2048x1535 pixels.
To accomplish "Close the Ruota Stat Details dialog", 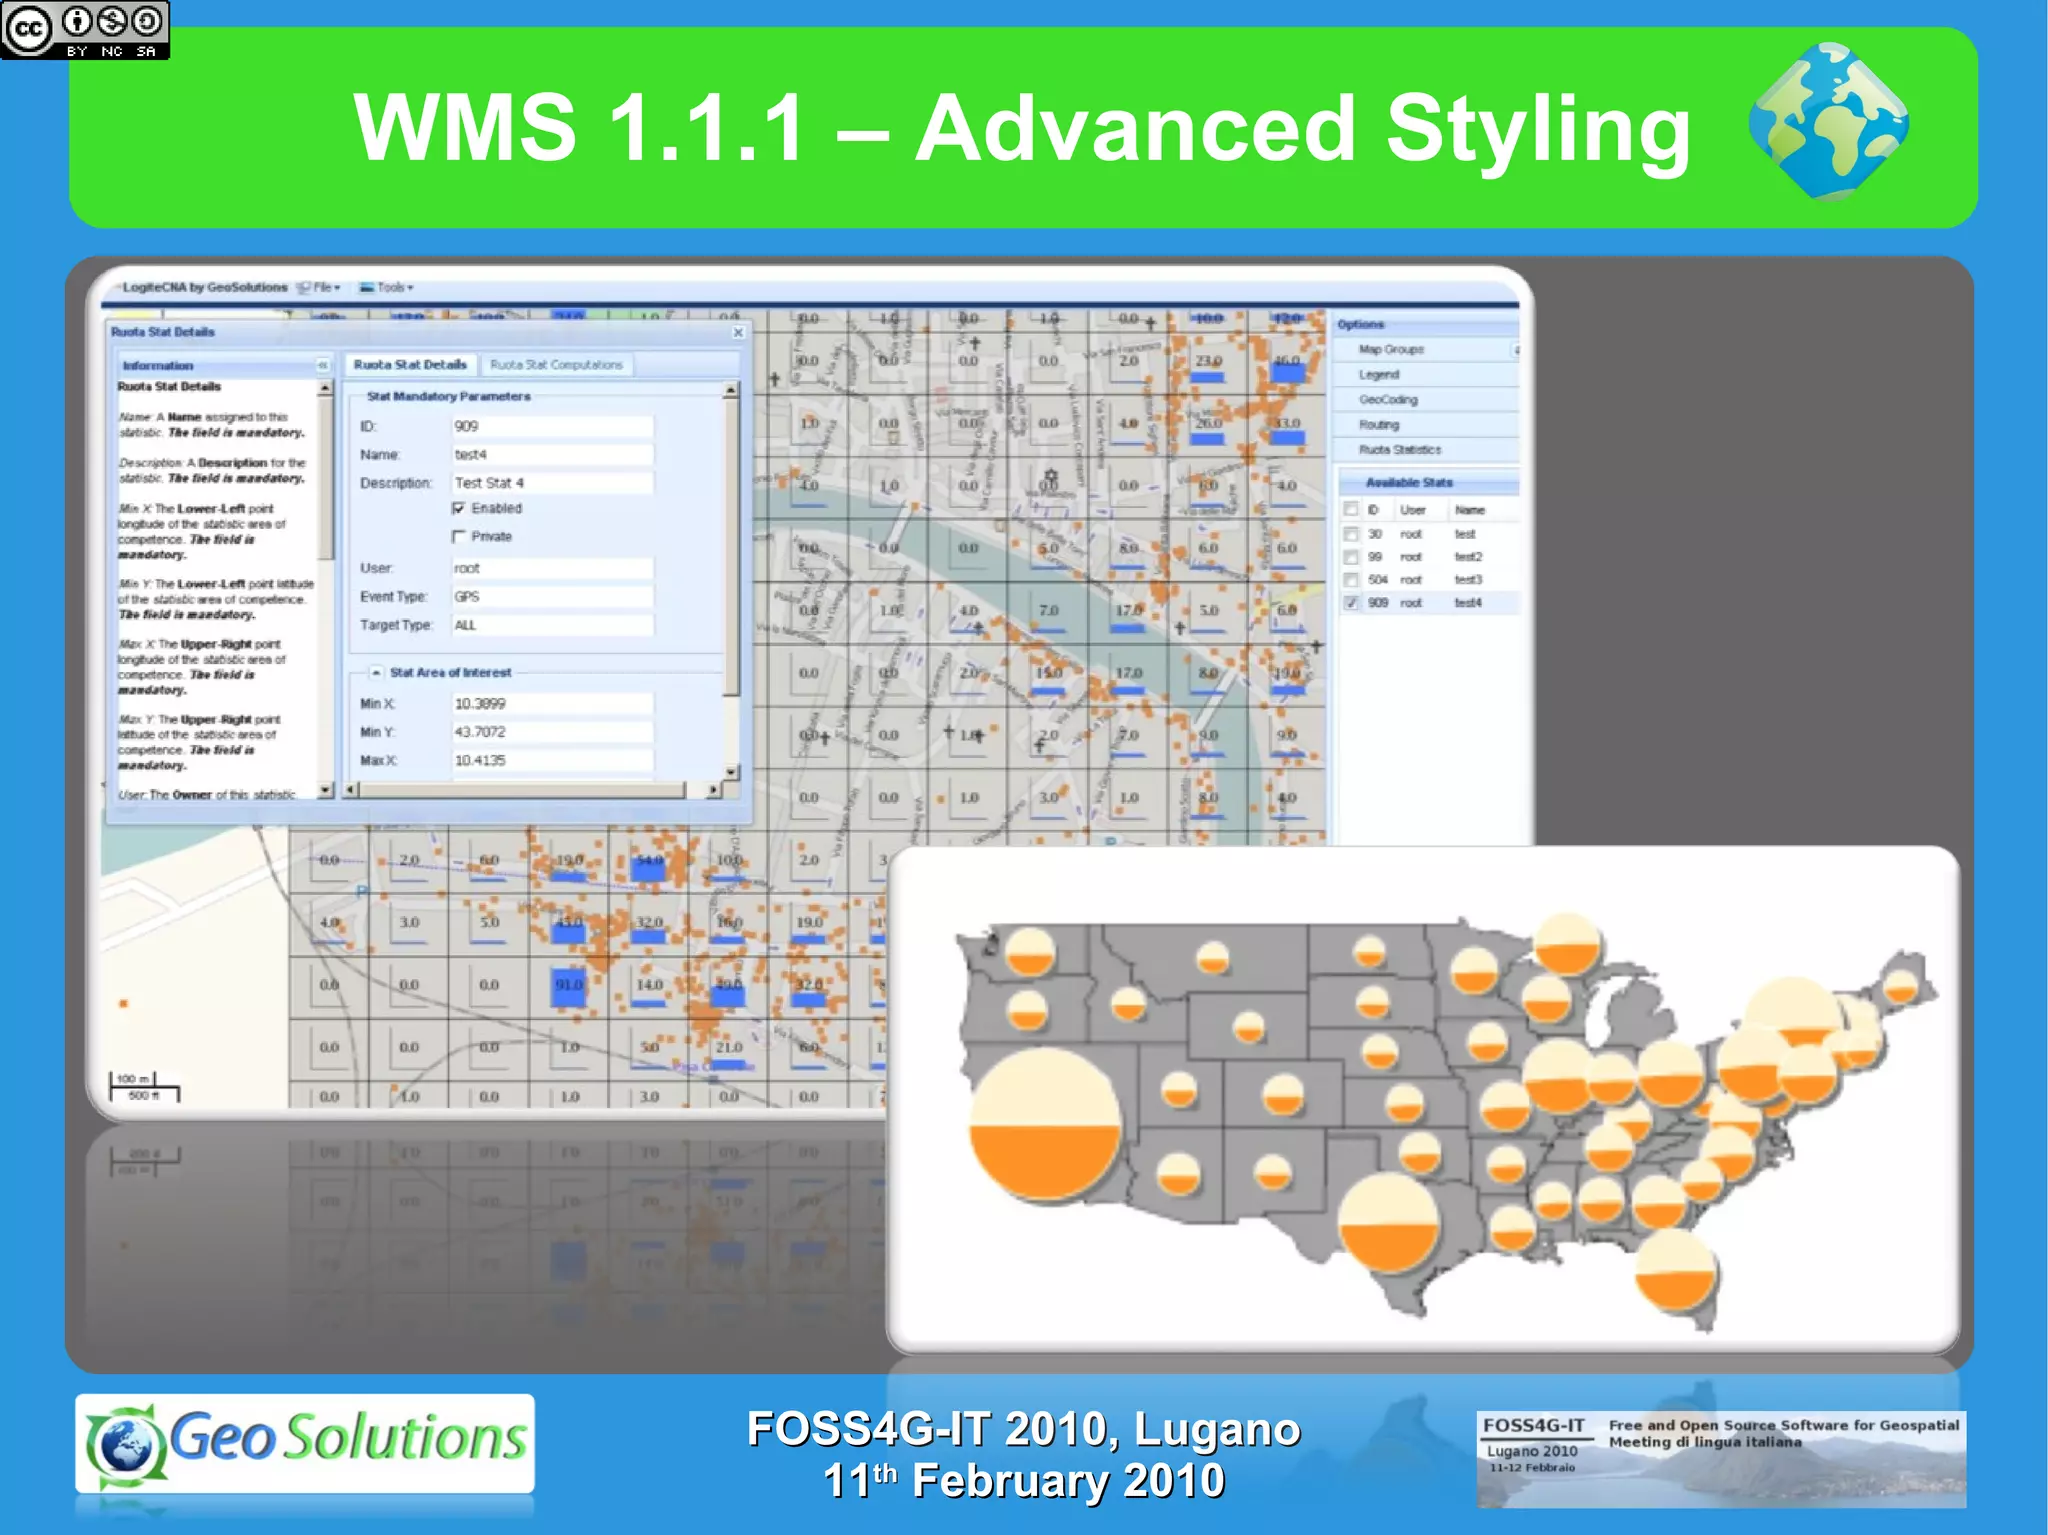I will [738, 332].
